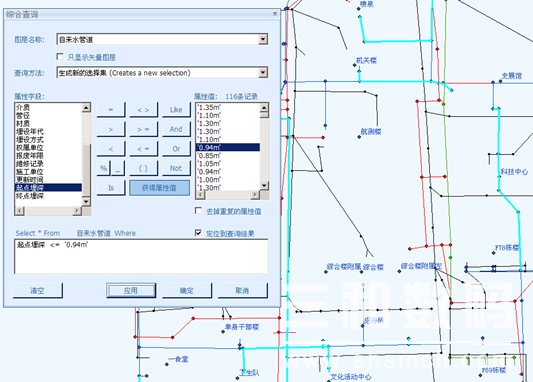Click inside the Where clause text box
The width and height of the screenshot is (533, 382).
[141, 256]
